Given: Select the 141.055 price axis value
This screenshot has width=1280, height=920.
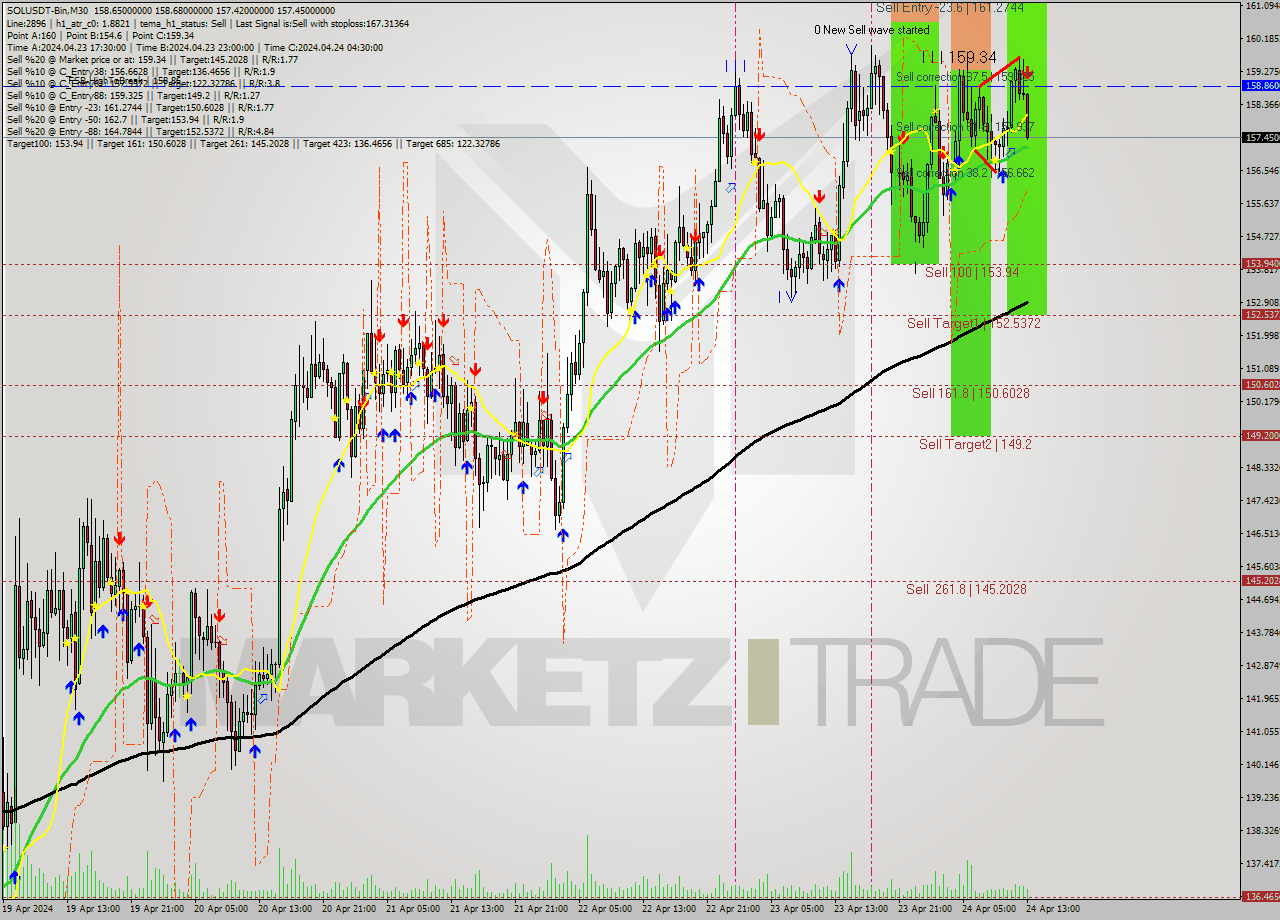Looking at the screenshot, I should [1263, 732].
